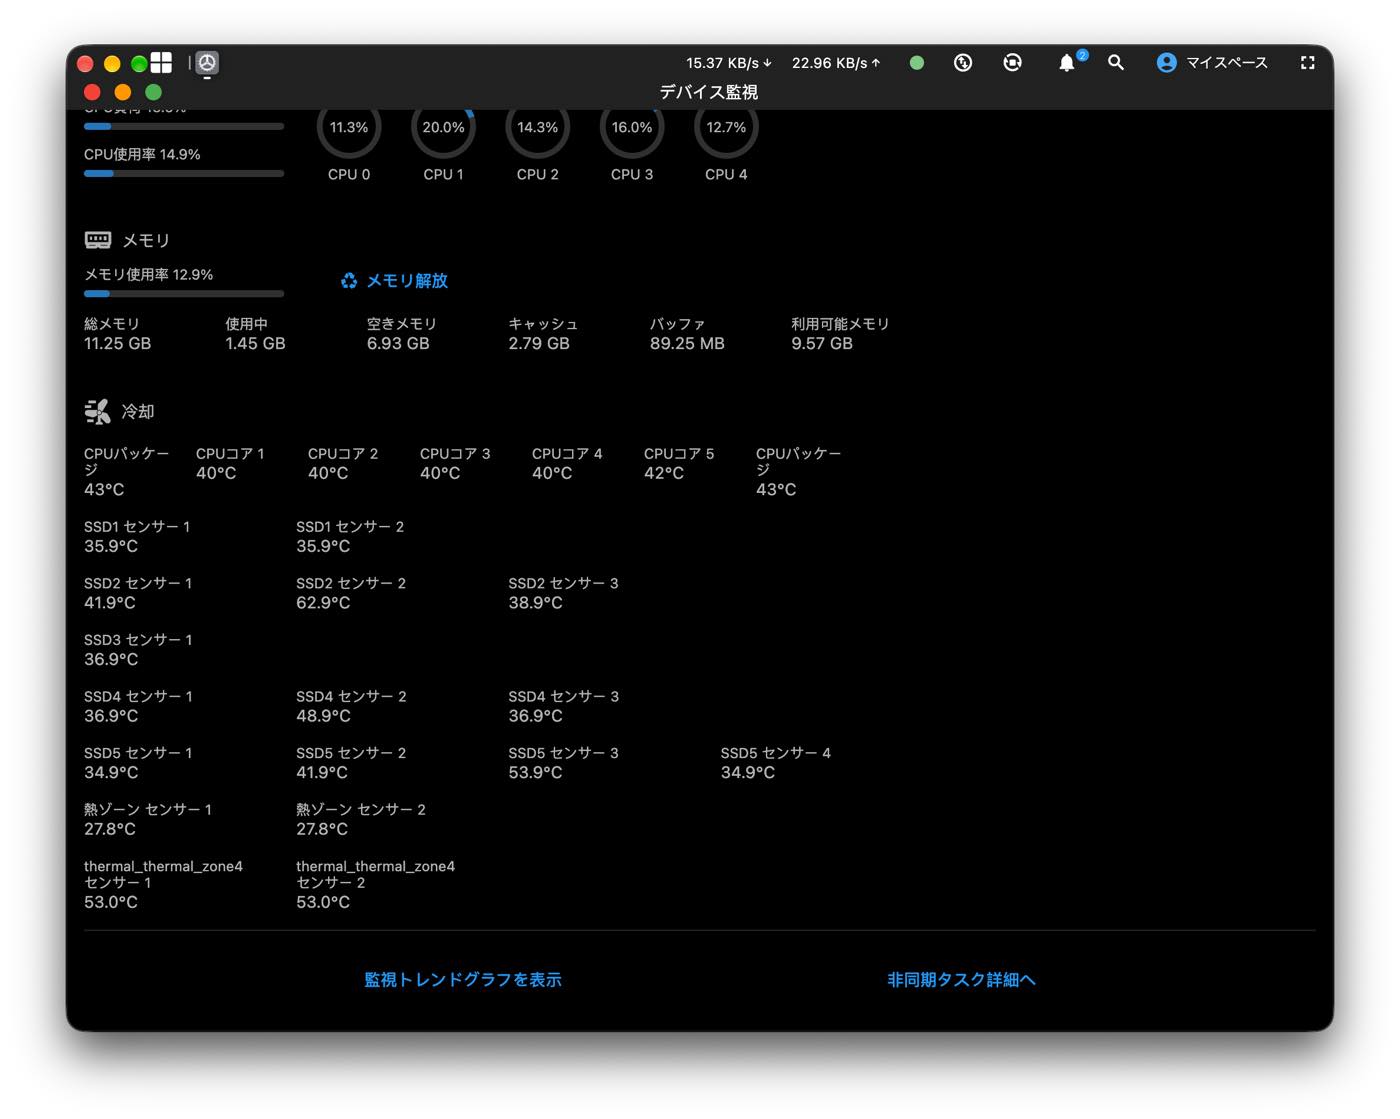The image size is (1400, 1119).
Task: Open notifications bell with badge 2
Action: [1068, 62]
